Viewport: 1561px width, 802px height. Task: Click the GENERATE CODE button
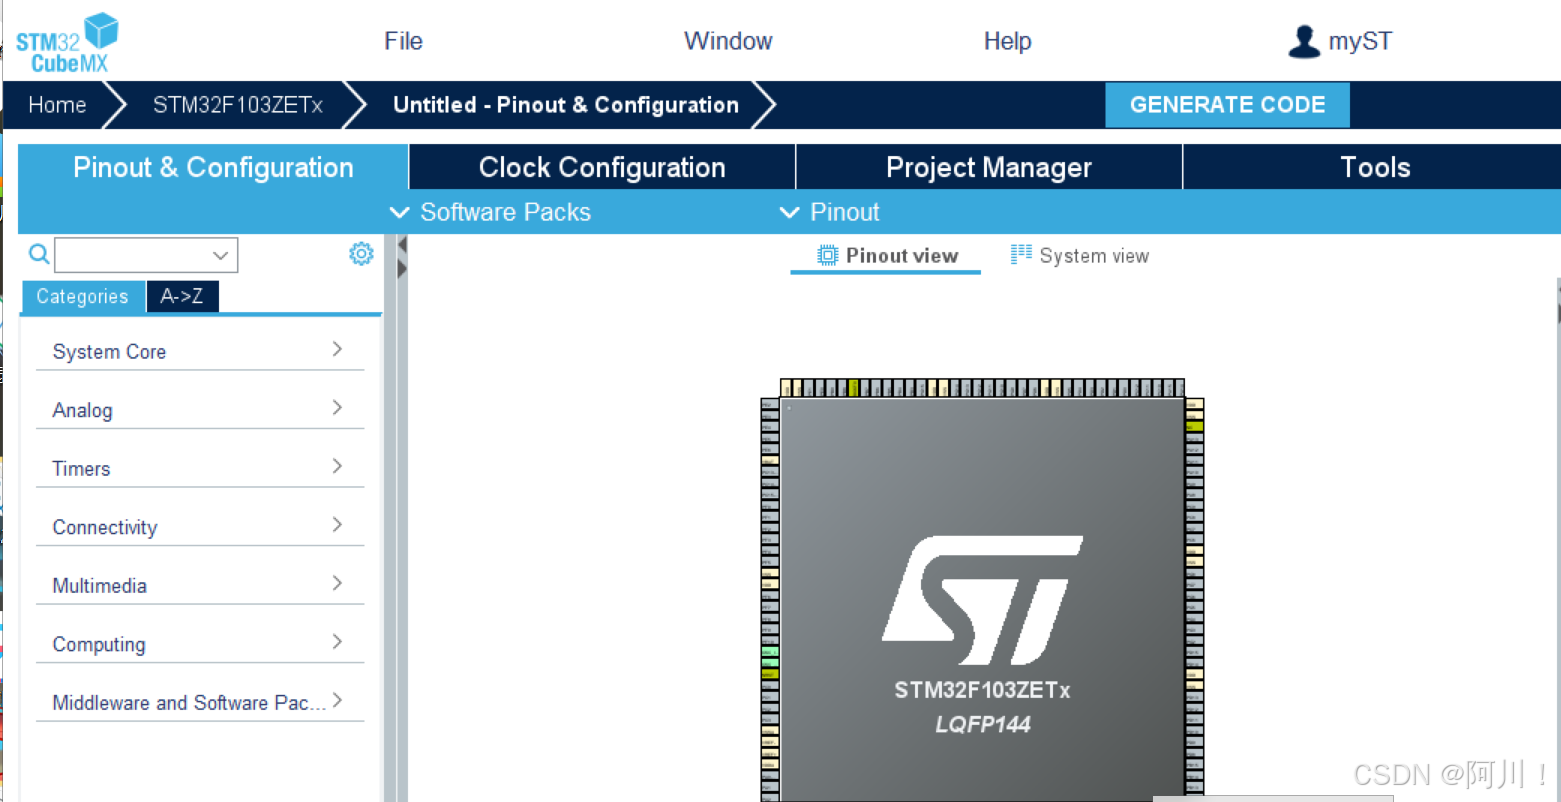1227,105
